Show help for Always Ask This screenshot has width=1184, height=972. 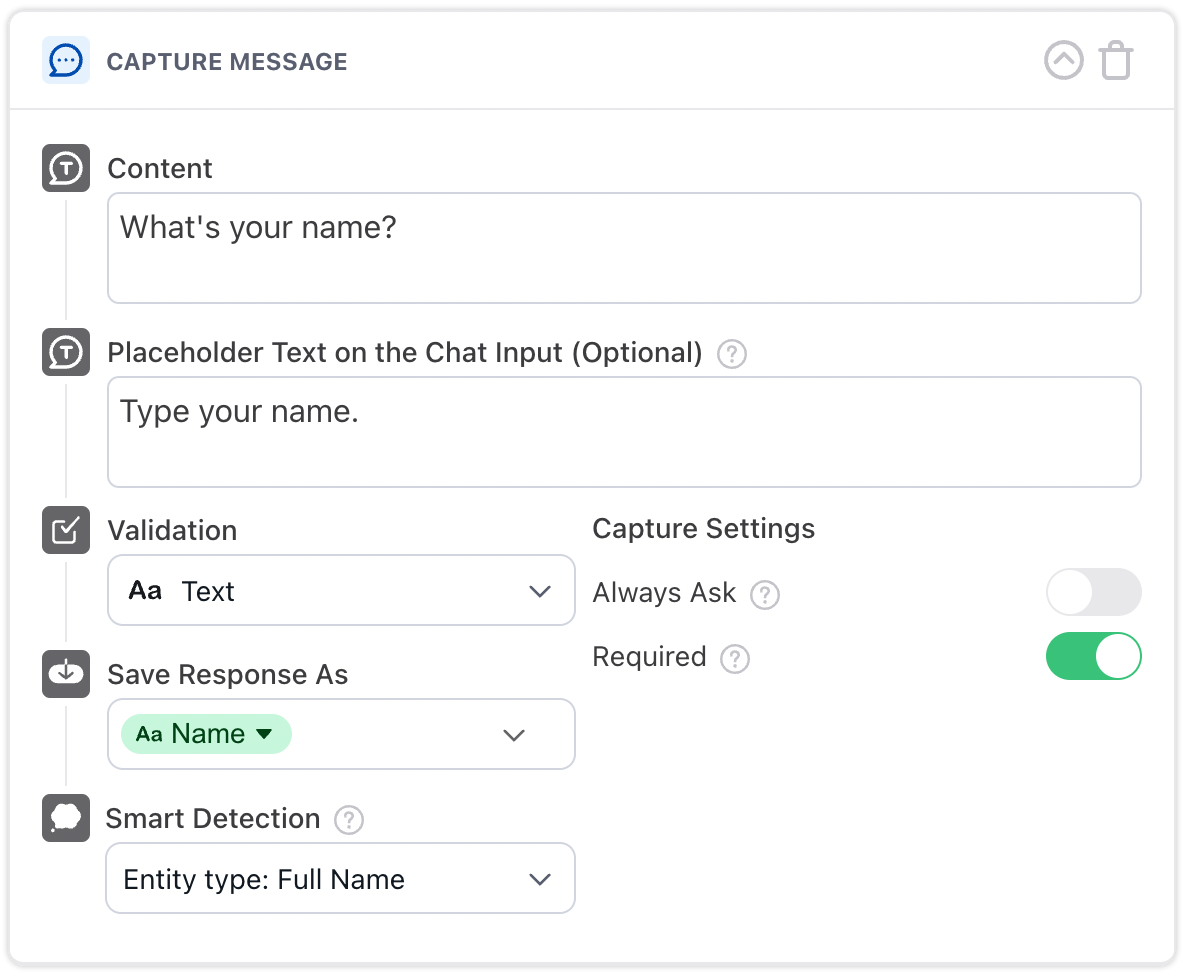[x=765, y=595]
